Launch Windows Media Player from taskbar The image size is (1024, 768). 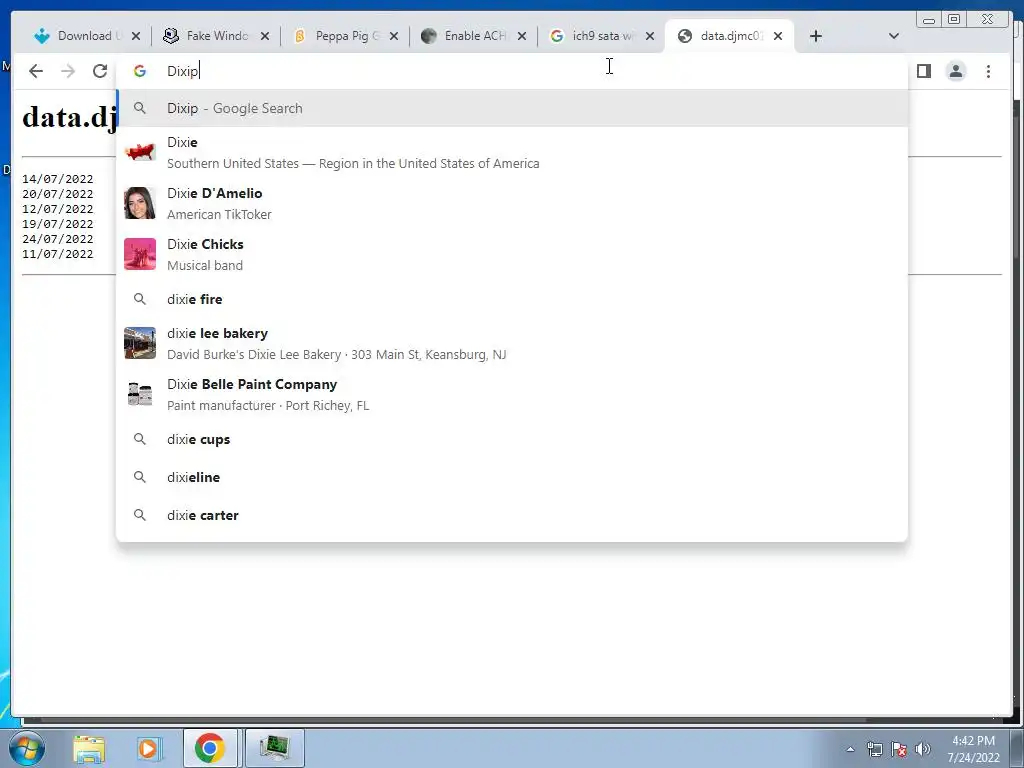tap(150, 748)
